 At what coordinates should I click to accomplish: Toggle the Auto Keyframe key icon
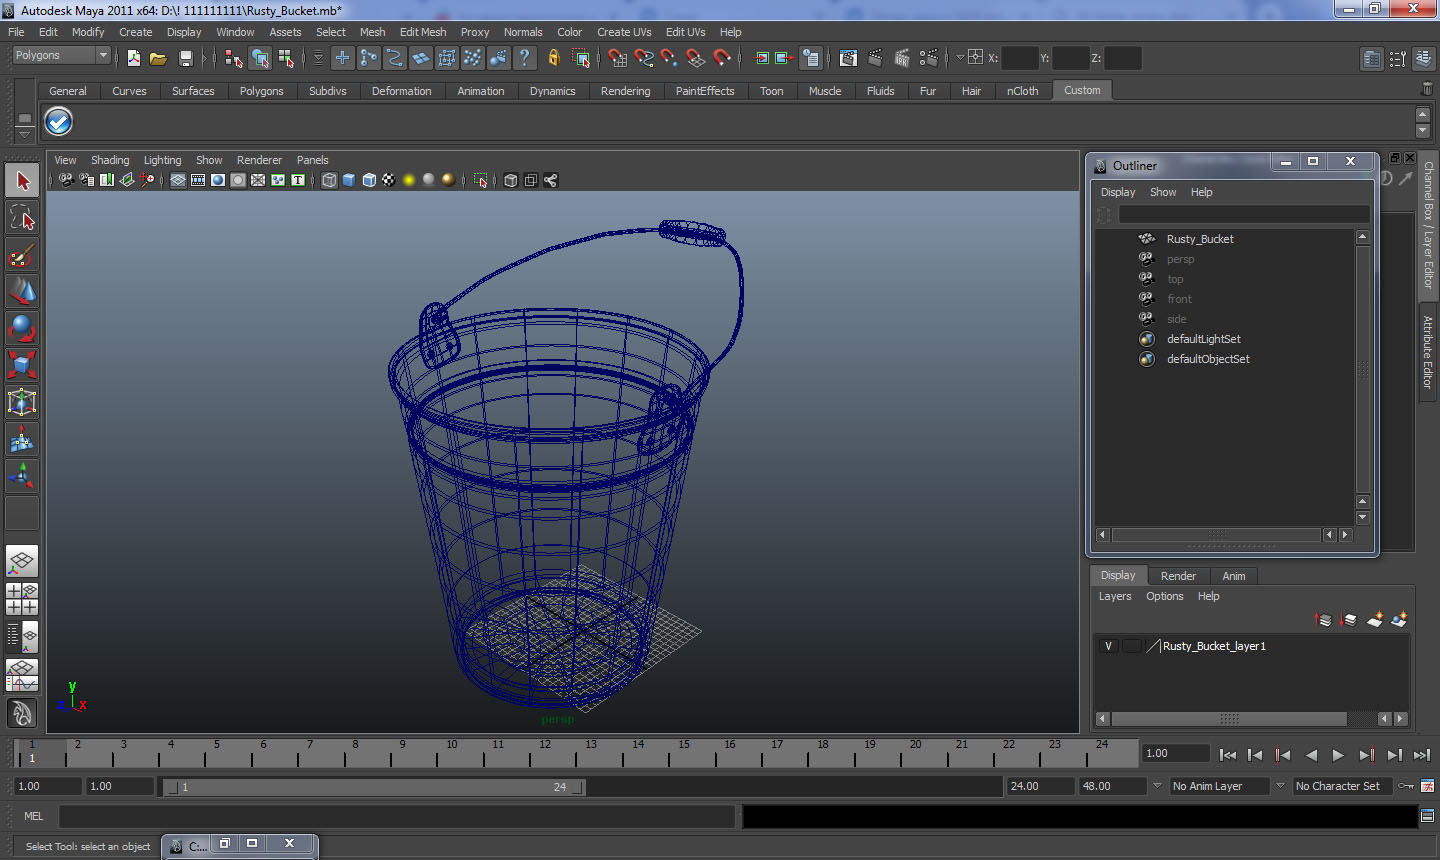pos(1406,786)
